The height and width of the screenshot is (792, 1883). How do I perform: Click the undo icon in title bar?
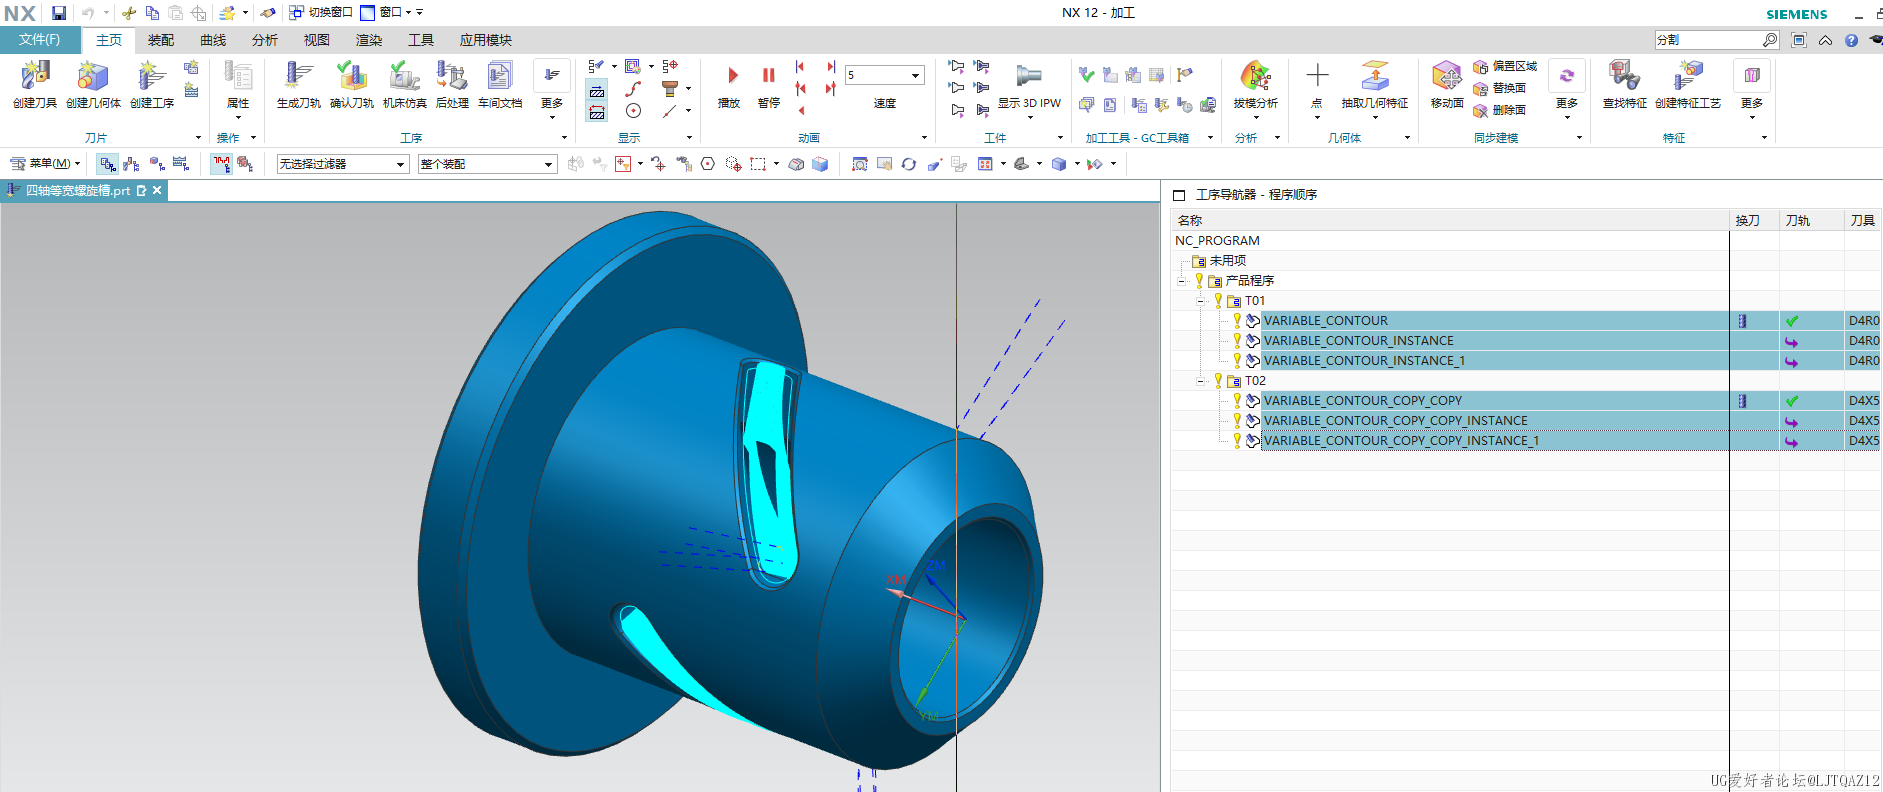click(x=88, y=13)
